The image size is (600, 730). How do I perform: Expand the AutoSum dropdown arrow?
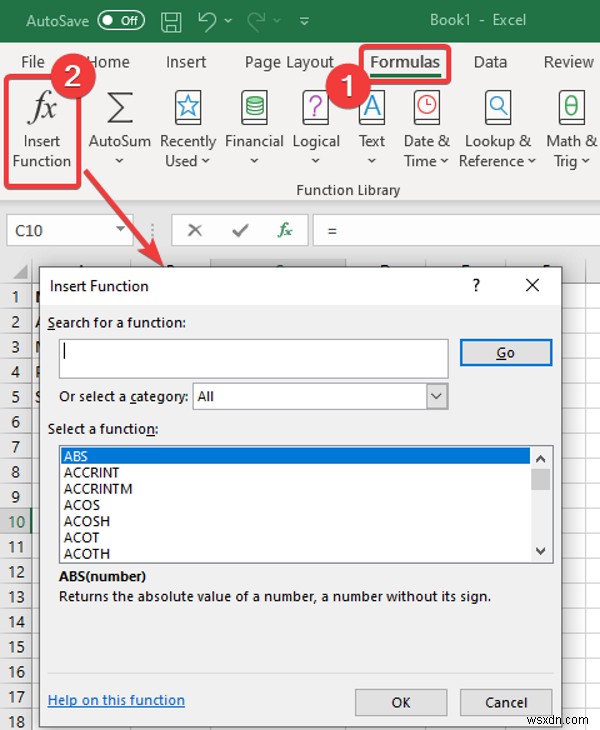(119, 161)
